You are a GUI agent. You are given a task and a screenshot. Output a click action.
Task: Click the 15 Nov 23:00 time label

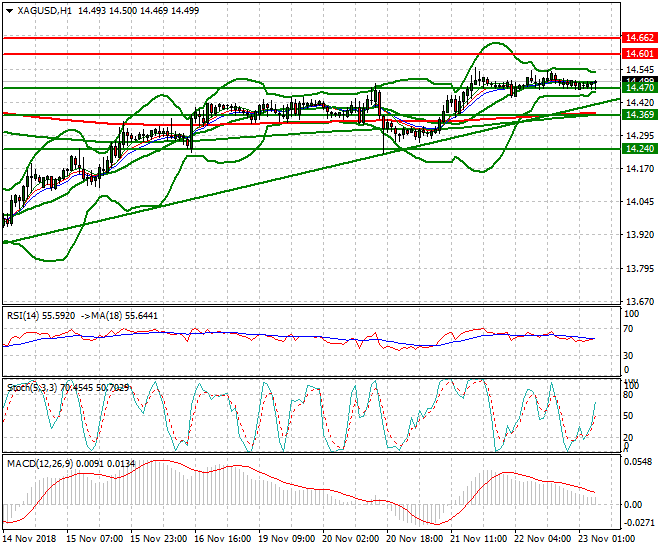pyautogui.click(x=159, y=539)
